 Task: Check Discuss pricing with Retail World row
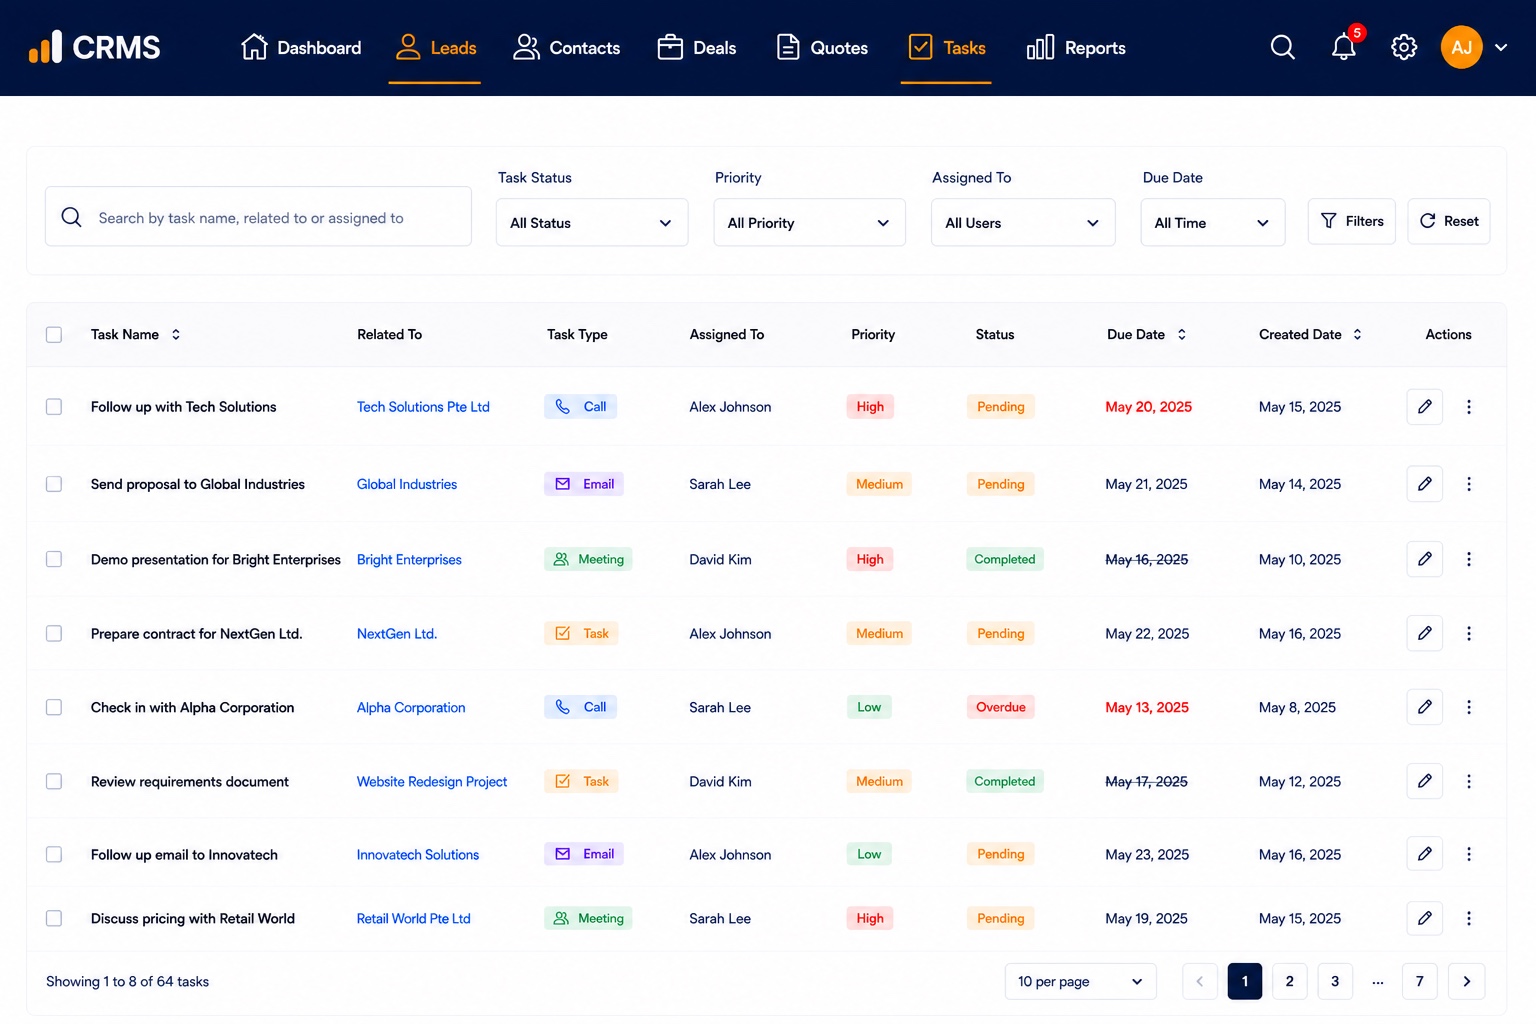(54, 918)
